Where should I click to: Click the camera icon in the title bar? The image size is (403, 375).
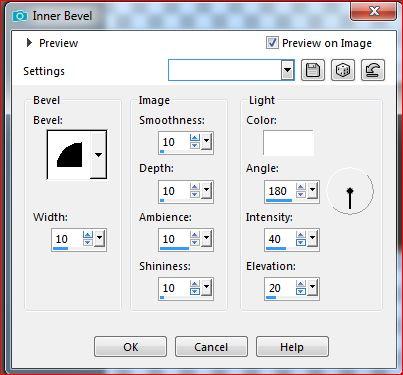(20, 16)
